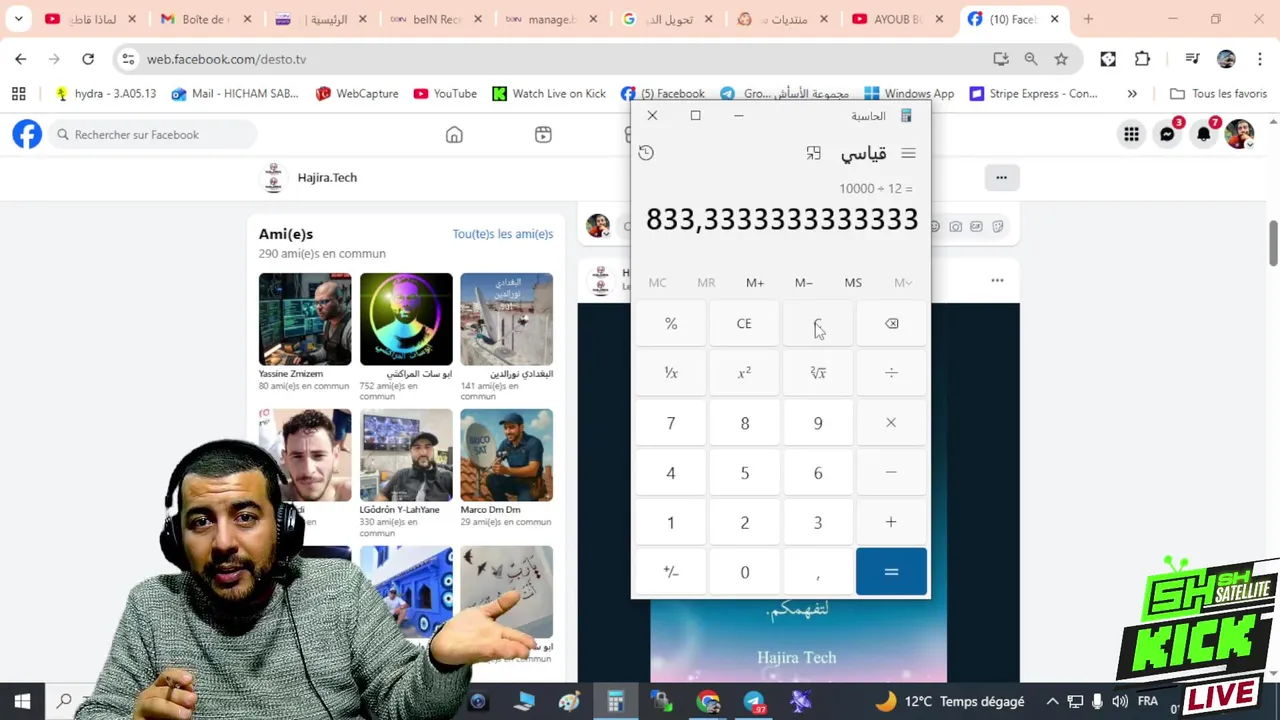Open Chrome extensions puzzle icon
This screenshot has width=1280, height=720.
click(1142, 59)
